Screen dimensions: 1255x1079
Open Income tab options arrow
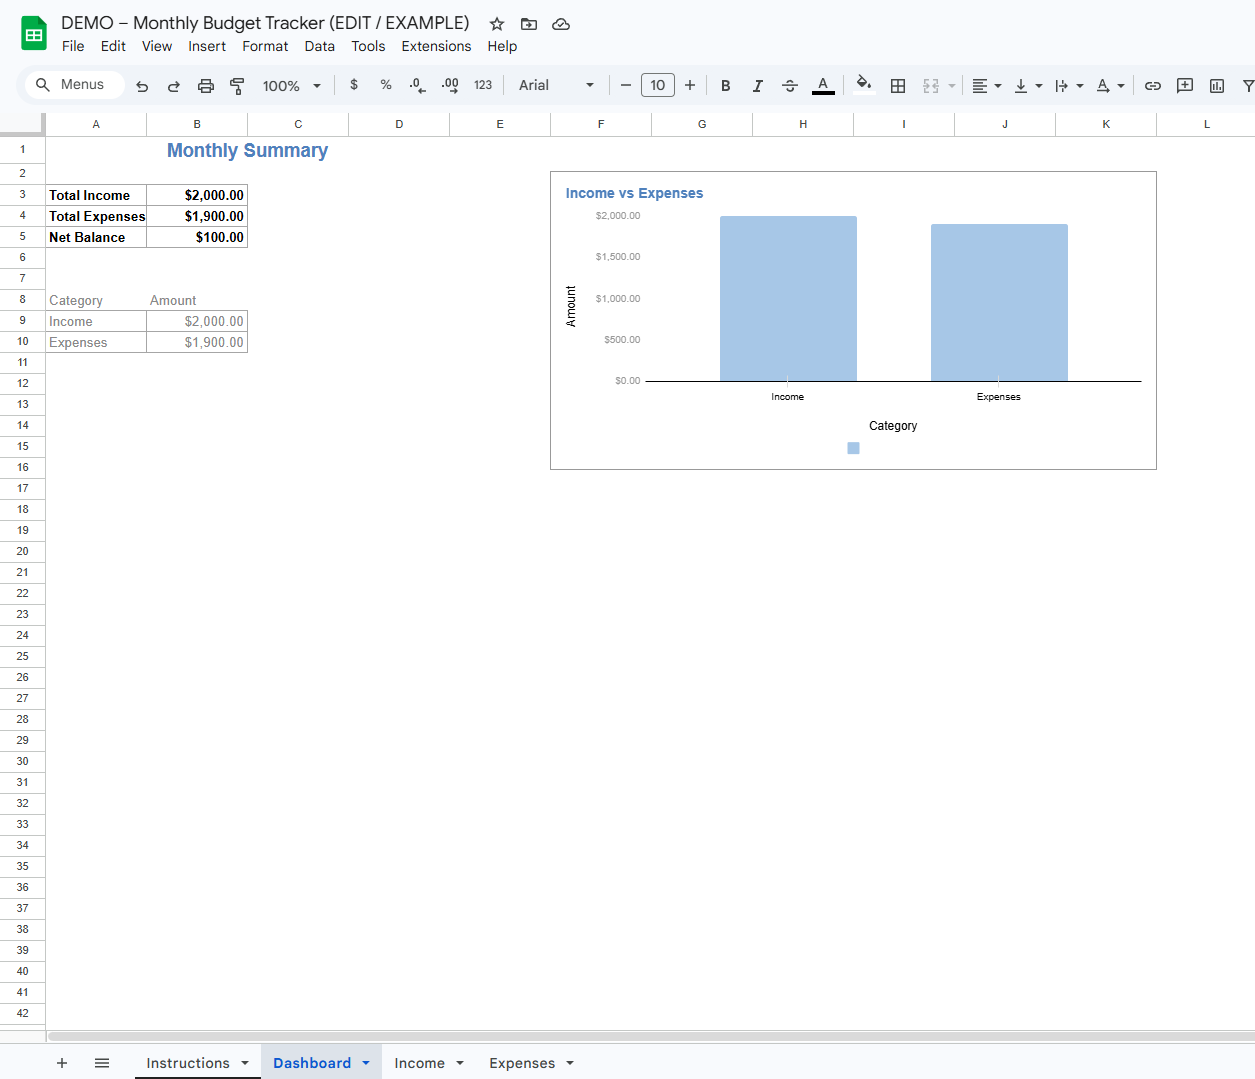pos(460,1063)
